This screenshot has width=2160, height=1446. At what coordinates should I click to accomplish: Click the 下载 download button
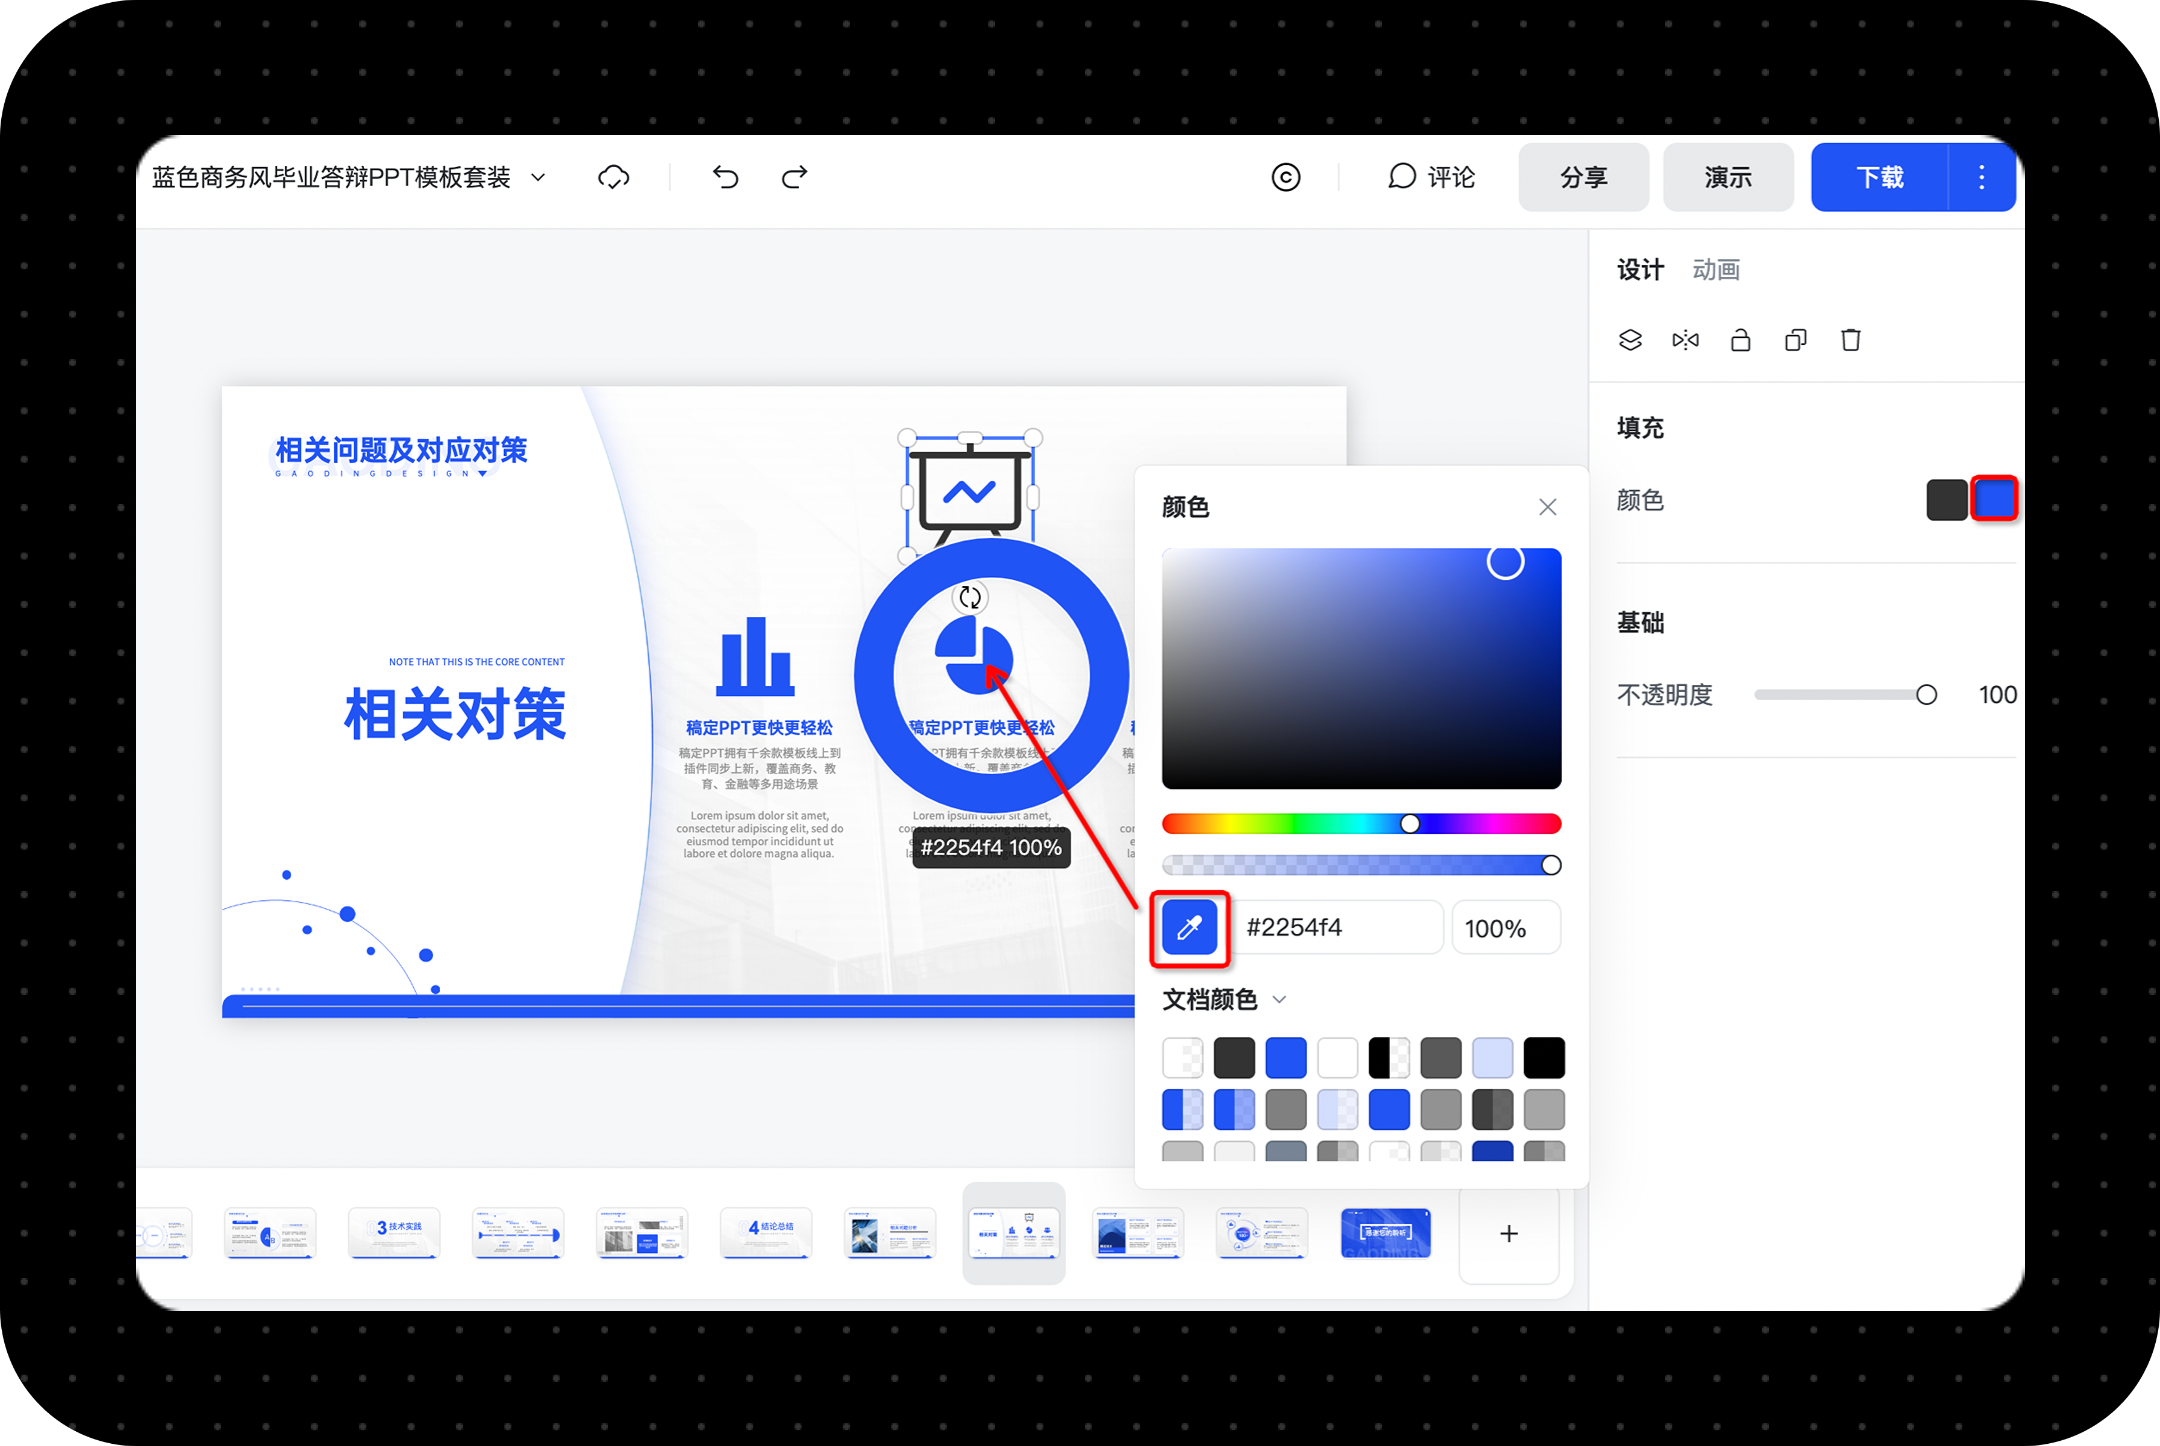1880,177
